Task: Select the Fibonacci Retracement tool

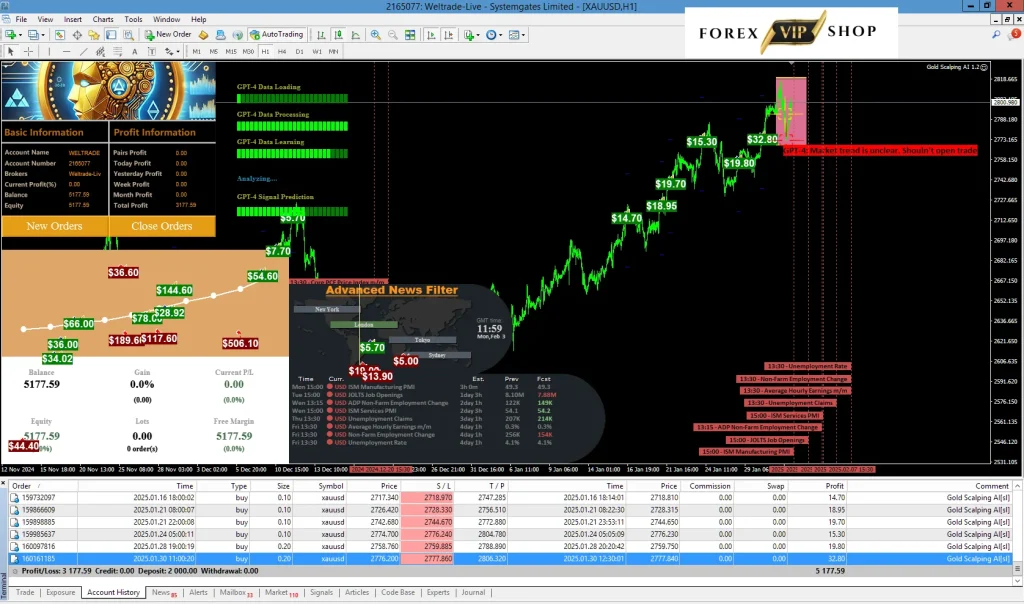Action: (x=118, y=51)
